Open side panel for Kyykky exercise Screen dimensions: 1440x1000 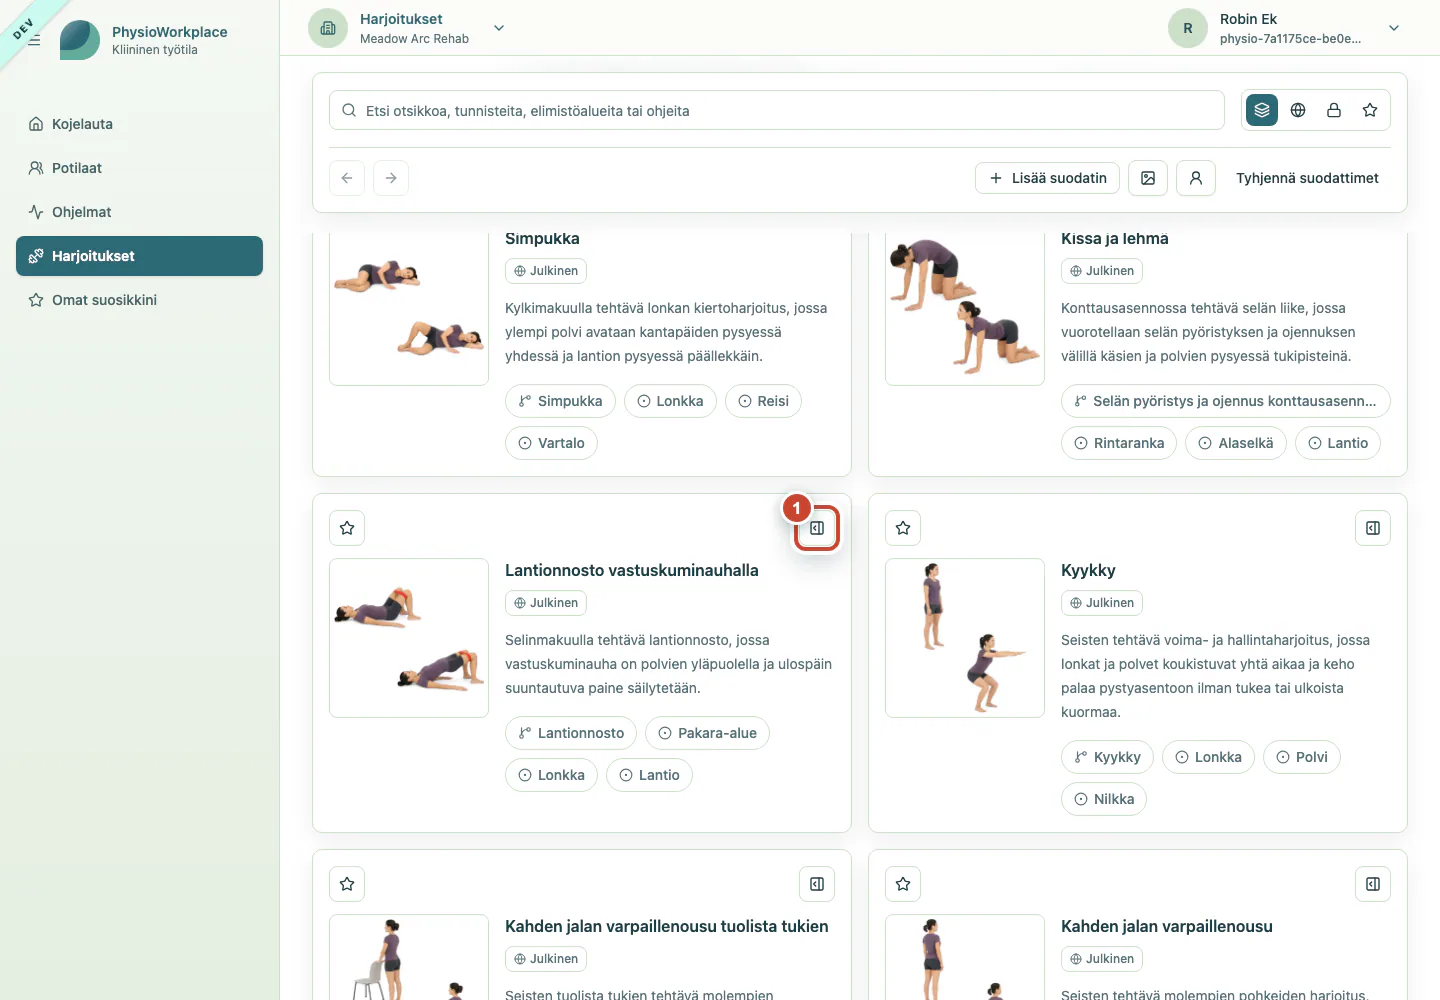1373,528
